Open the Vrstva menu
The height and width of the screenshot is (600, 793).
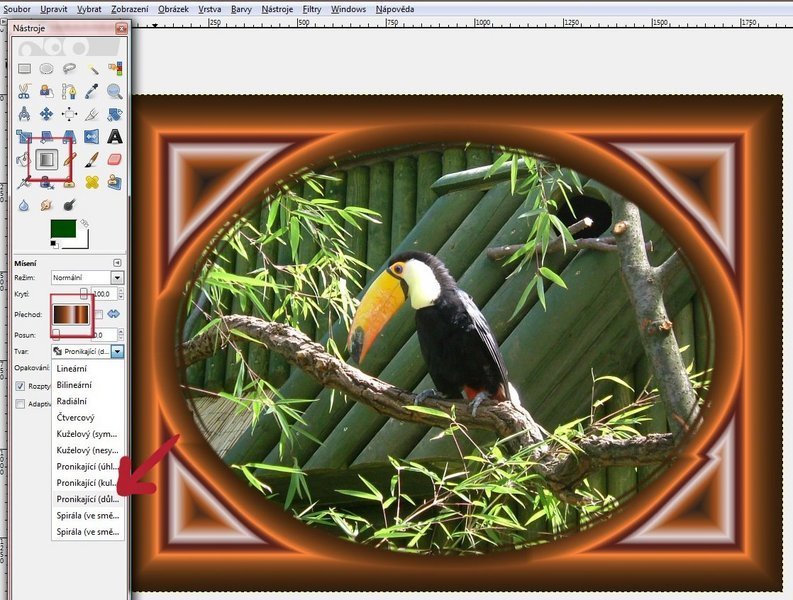(209, 9)
